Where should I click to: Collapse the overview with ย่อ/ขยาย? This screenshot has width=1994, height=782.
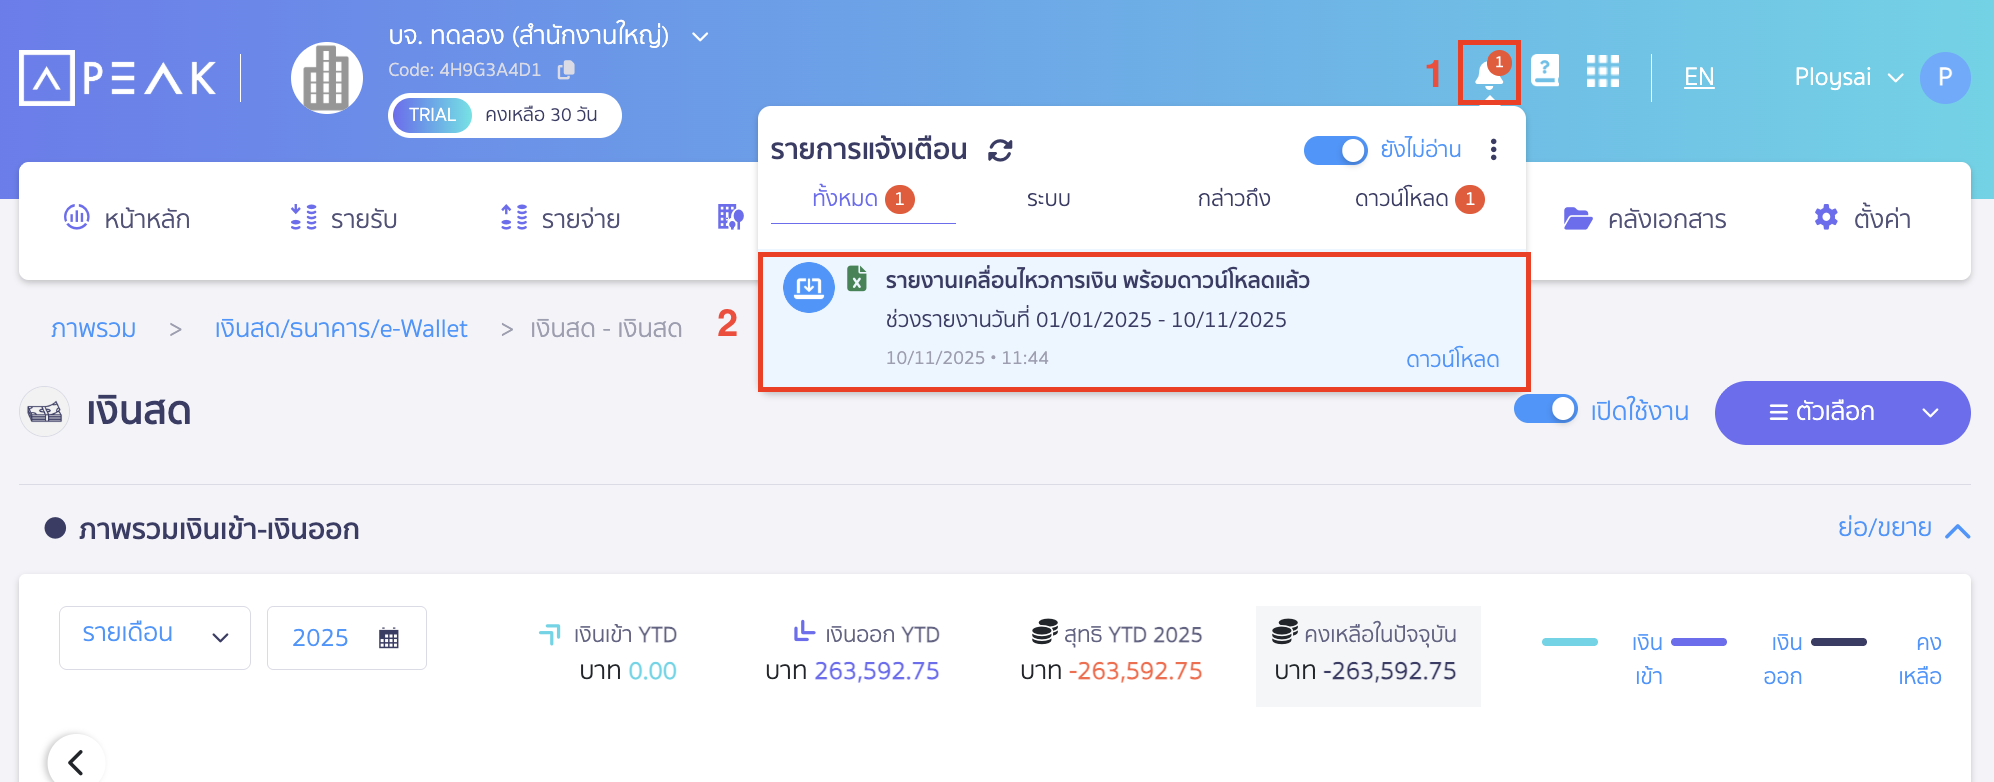point(1903,528)
